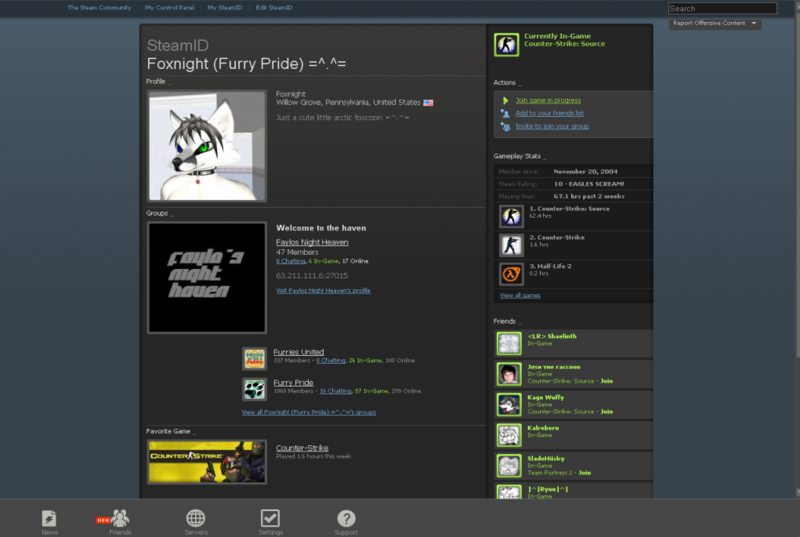Click 0 Chatting link under Furries United
This screenshot has width=800, height=537.
(331, 361)
